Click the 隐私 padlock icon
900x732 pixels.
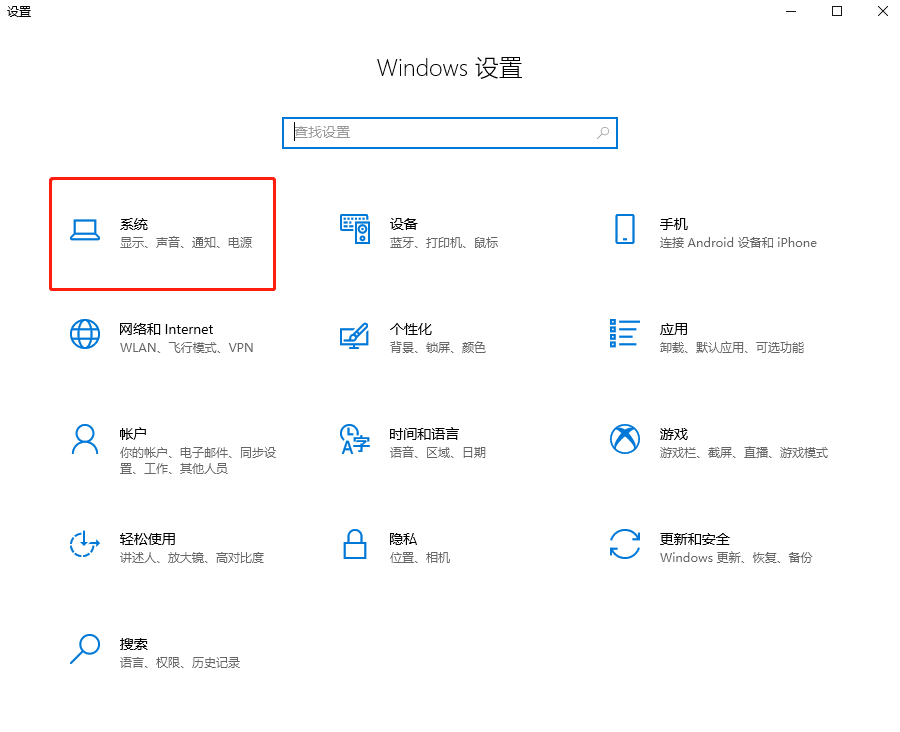click(x=355, y=544)
